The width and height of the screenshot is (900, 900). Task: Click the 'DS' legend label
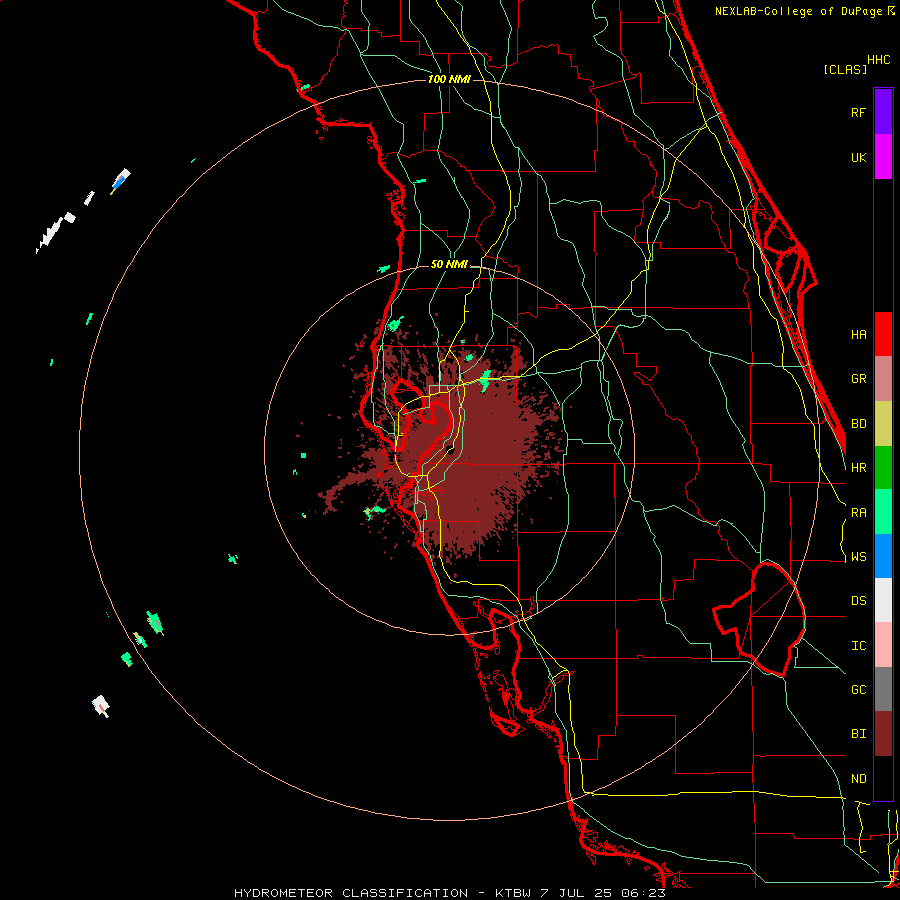coord(858,601)
